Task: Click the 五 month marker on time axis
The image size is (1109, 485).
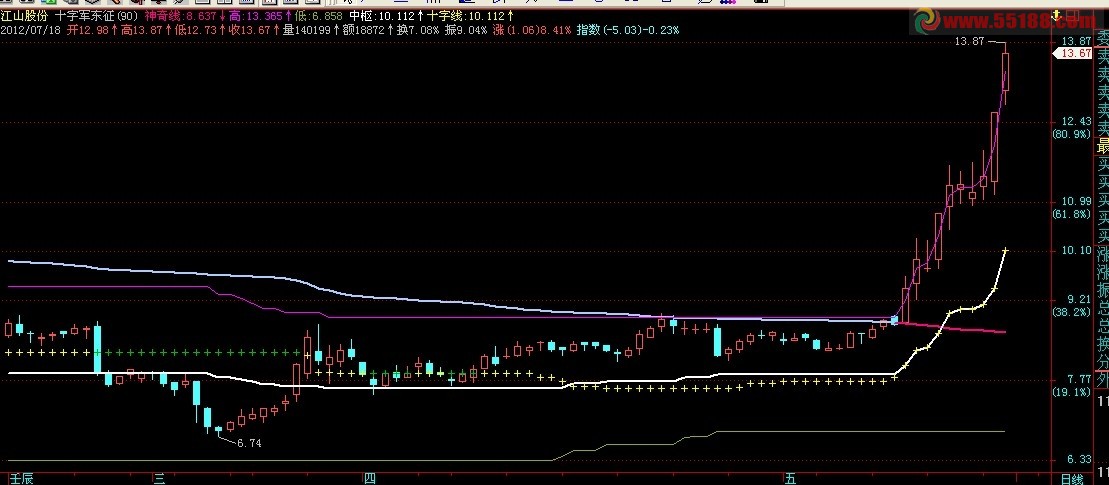Action: 790,479
